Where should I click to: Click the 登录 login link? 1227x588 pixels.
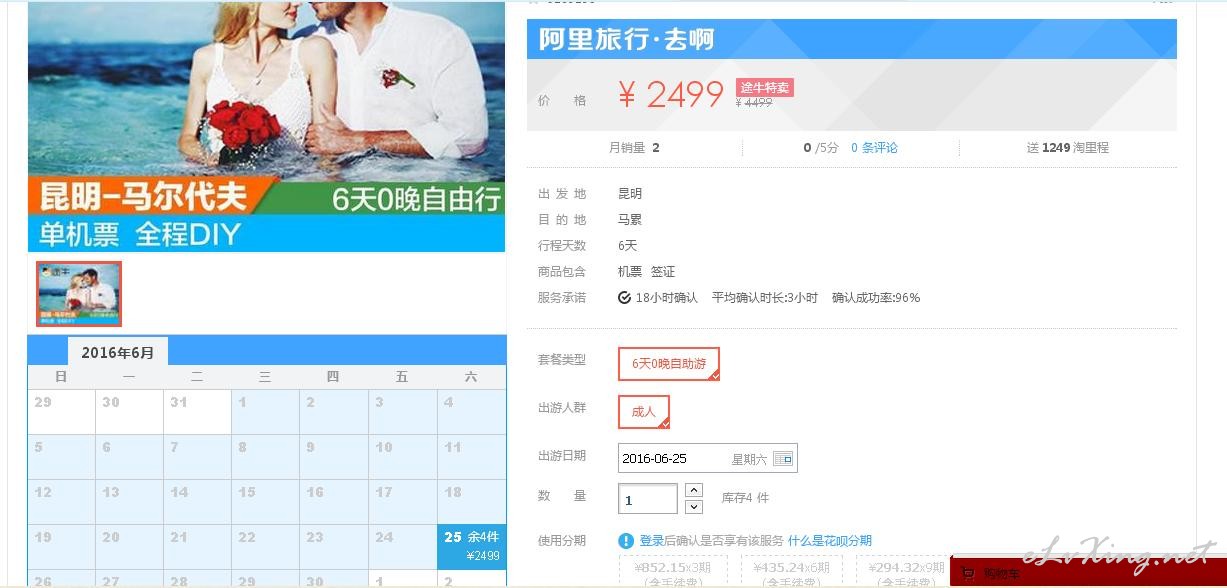pos(651,541)
